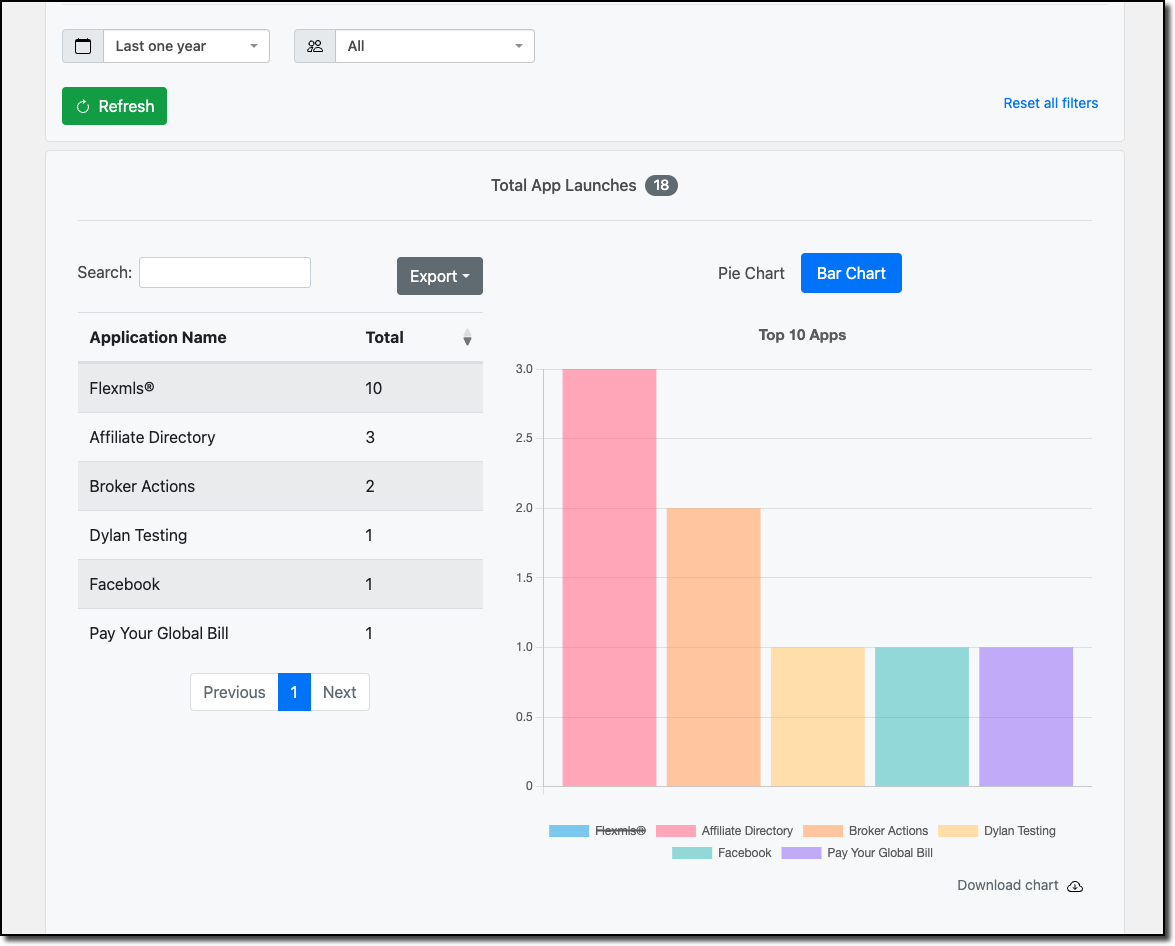Click the Total App Launches badge 18
Image resolution: width=1175 pixels, height=946 pixels.
point(661,185)
